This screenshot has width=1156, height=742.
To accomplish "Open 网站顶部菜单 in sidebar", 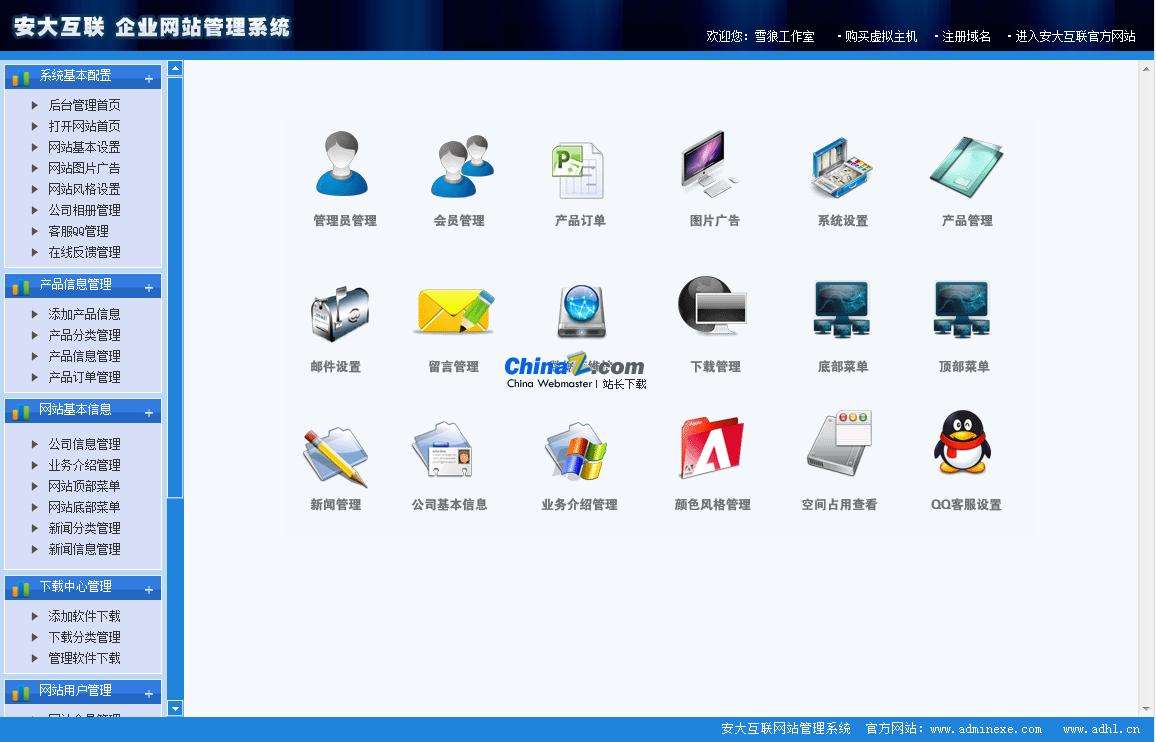I will [84, 486].
